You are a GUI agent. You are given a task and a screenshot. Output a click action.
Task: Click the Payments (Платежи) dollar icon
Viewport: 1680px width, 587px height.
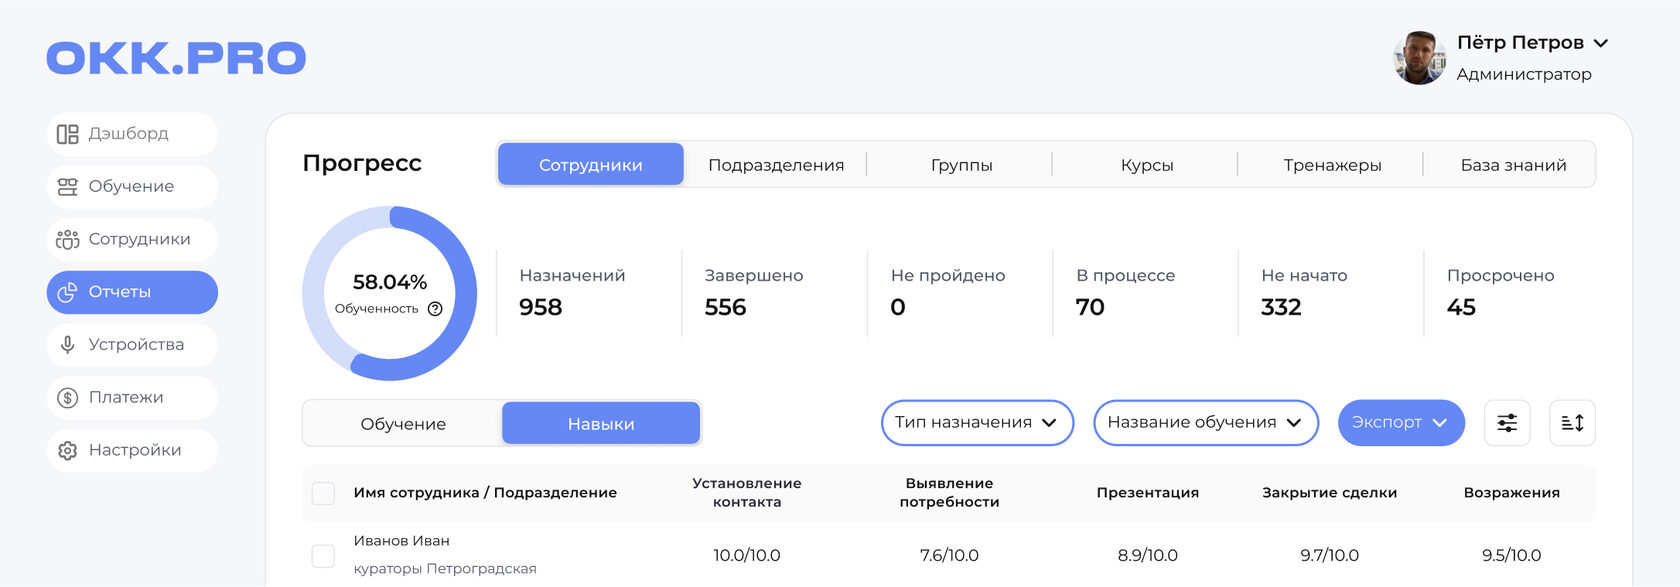(x=67, y=398)
